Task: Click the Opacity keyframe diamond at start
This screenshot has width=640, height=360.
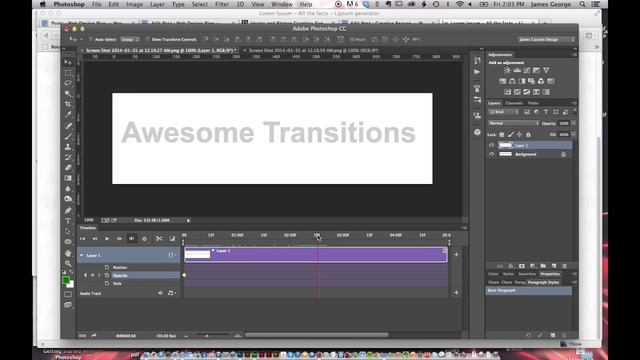Action: [x=184, y=276]
